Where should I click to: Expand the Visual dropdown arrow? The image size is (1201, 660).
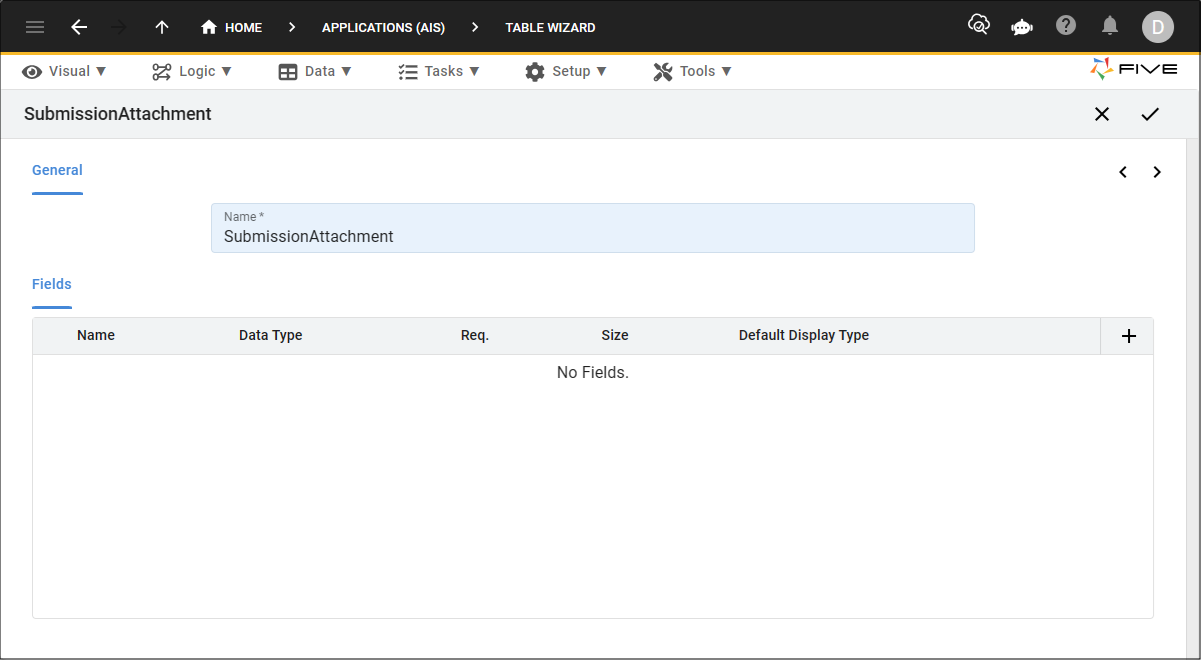[103, 71]
